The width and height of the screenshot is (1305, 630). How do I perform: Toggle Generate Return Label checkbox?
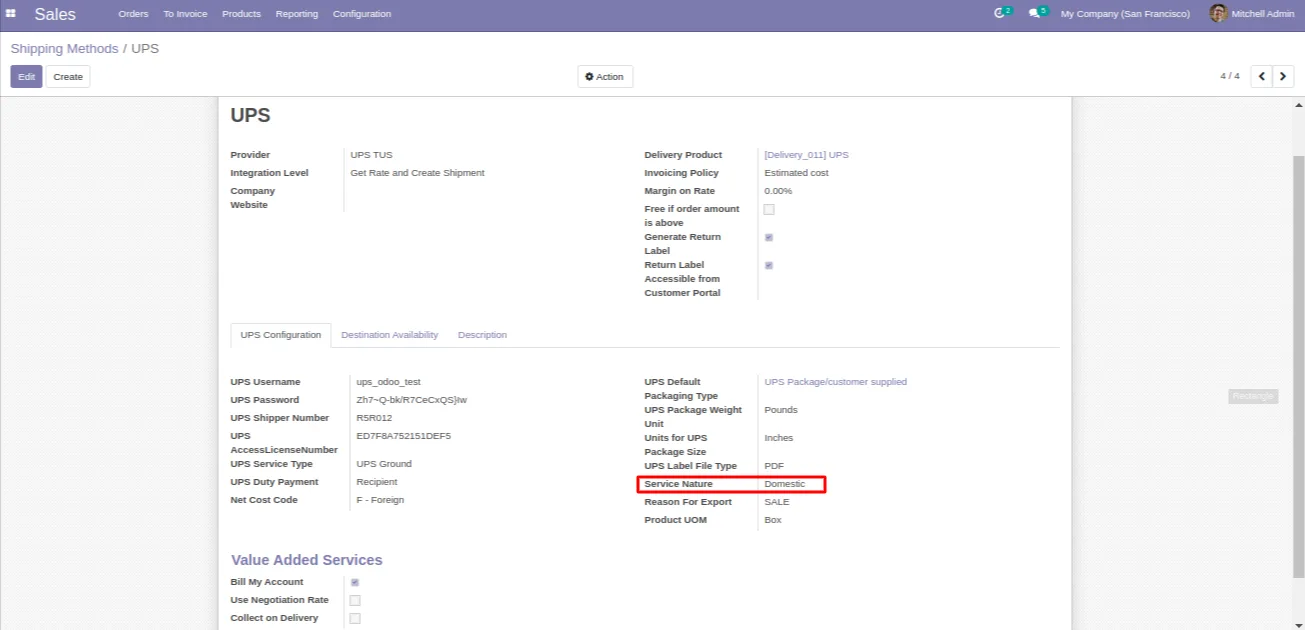(769, 237)
